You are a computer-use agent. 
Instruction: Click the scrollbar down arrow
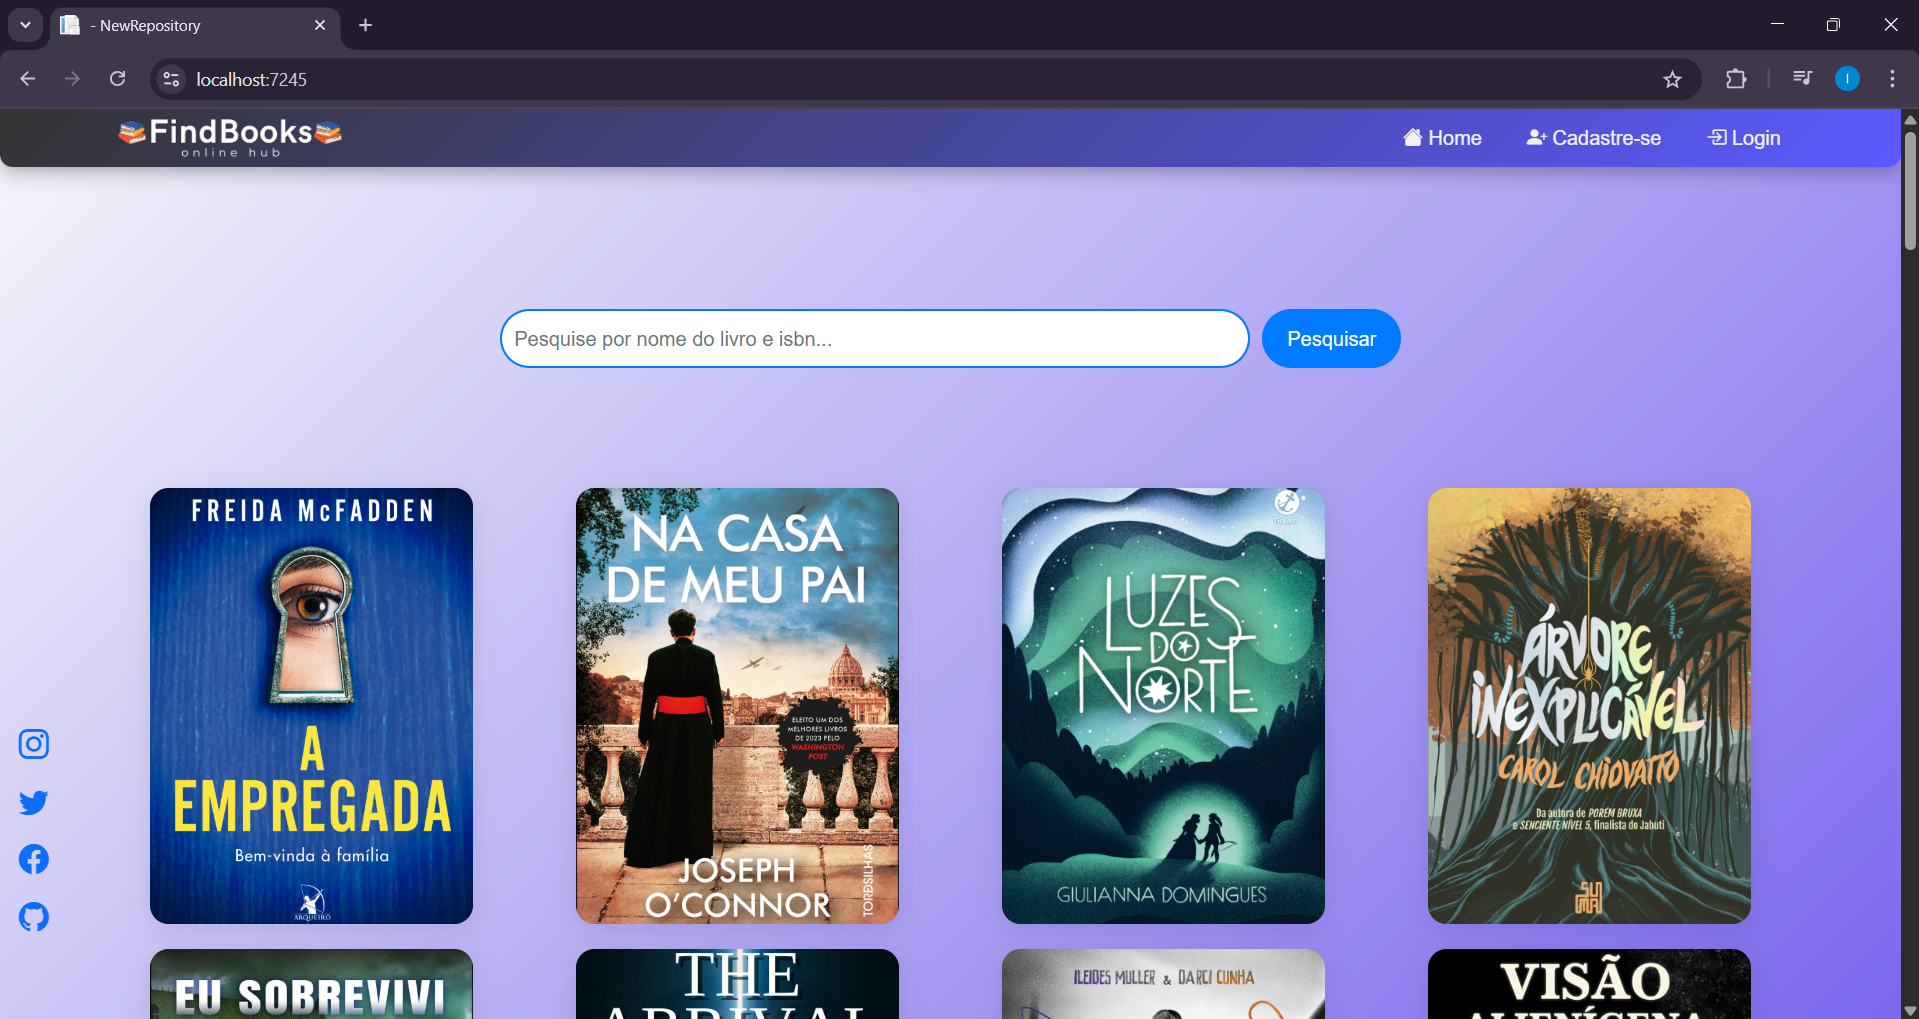tap(1910, 1010)
